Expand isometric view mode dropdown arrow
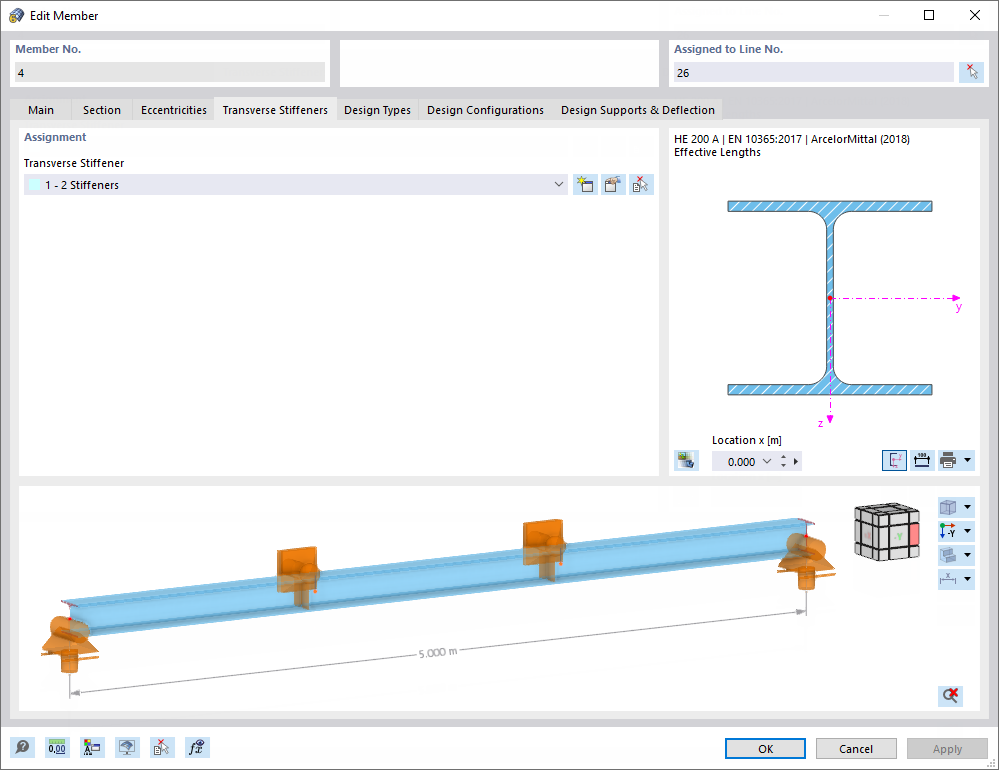 click(967, 507)
